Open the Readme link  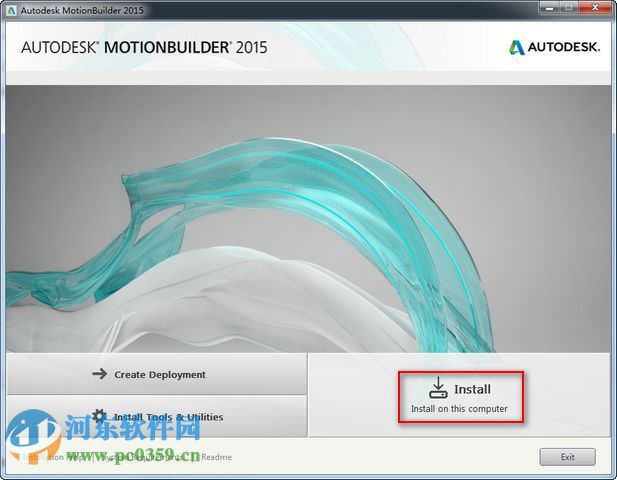[216, 457]
